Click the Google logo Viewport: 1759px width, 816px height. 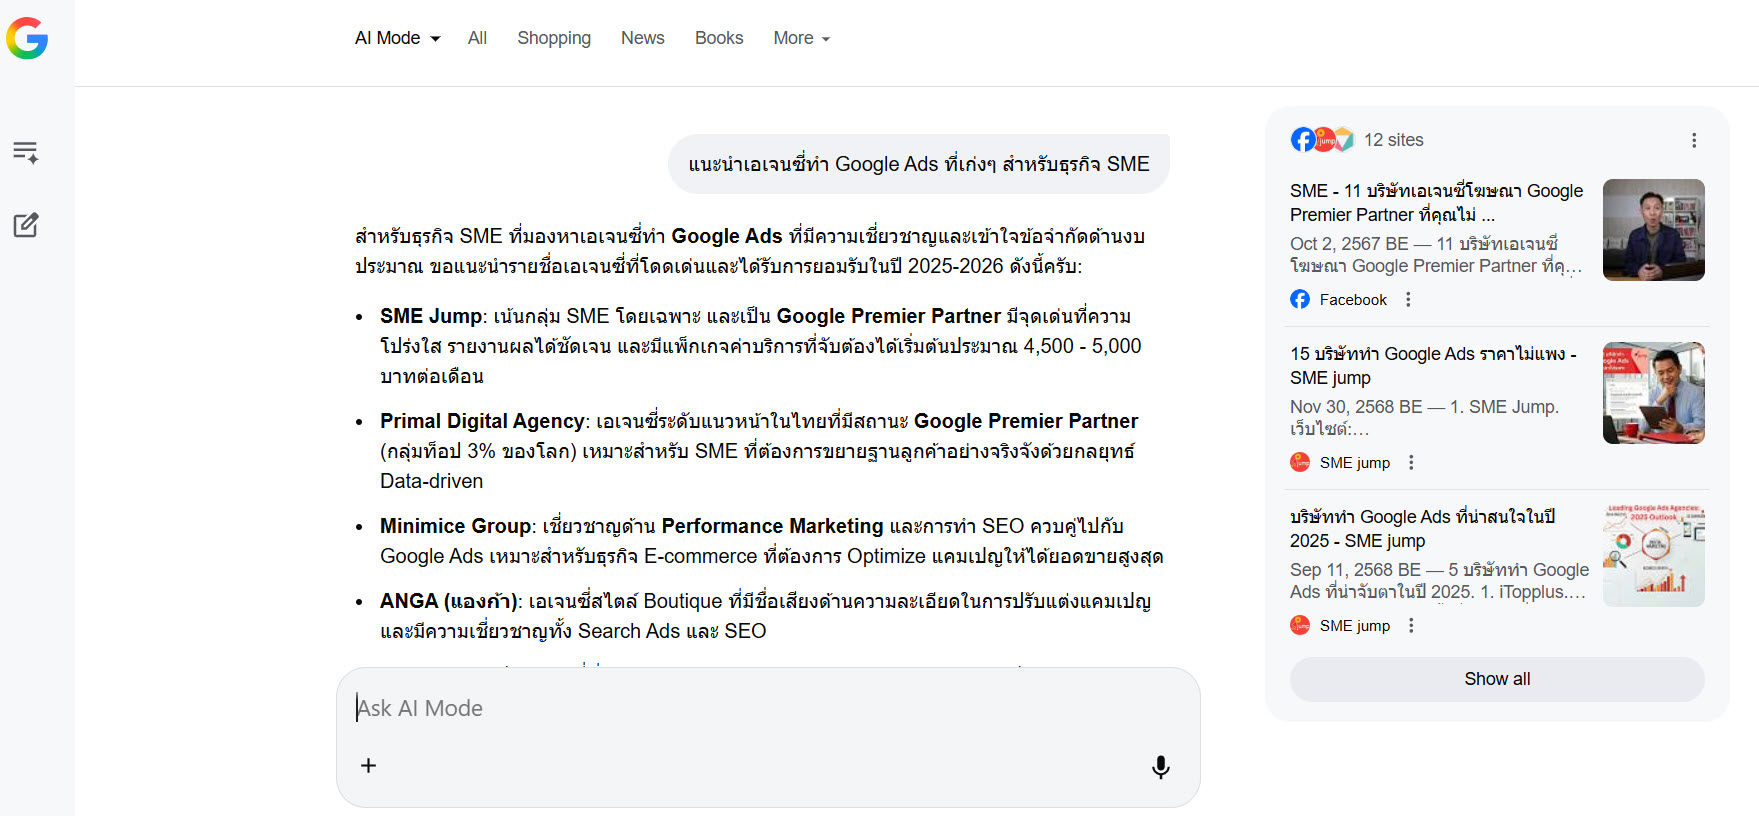click(27, 38)
